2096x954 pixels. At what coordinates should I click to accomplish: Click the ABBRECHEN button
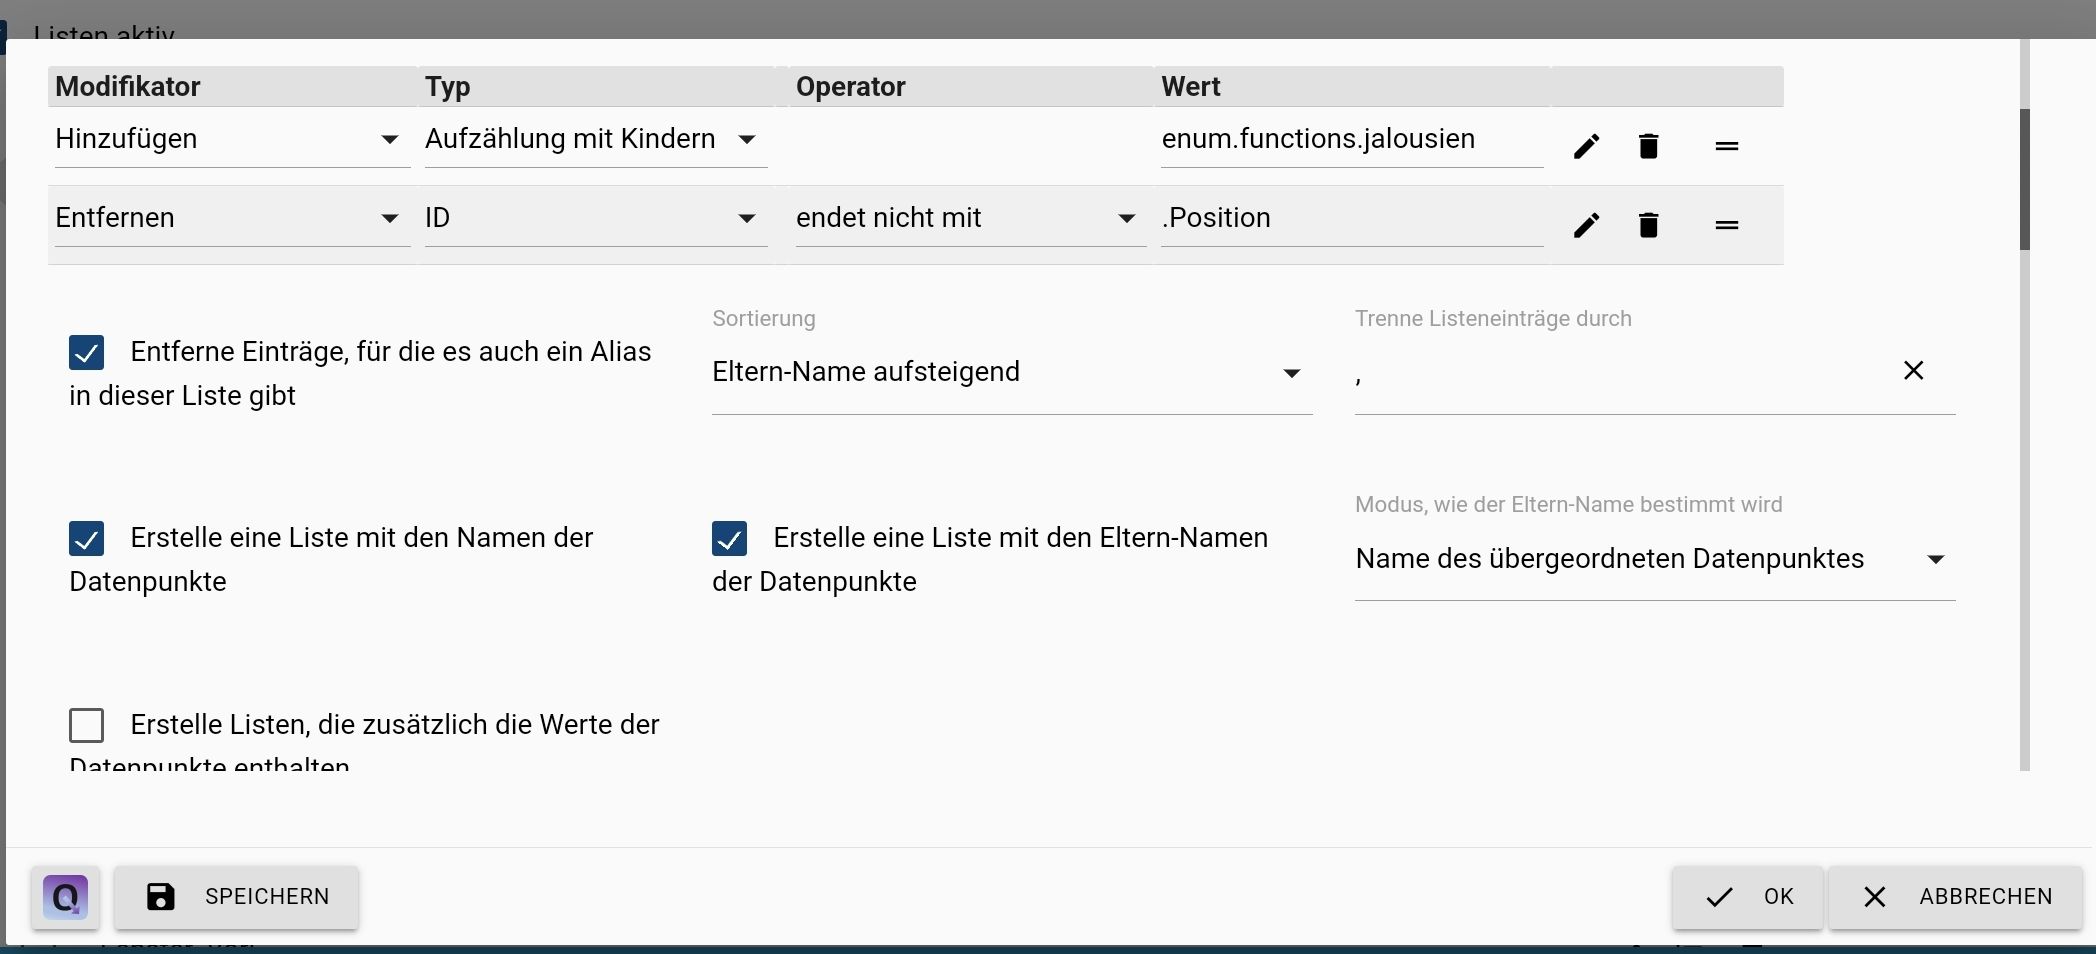[1956, 897]
